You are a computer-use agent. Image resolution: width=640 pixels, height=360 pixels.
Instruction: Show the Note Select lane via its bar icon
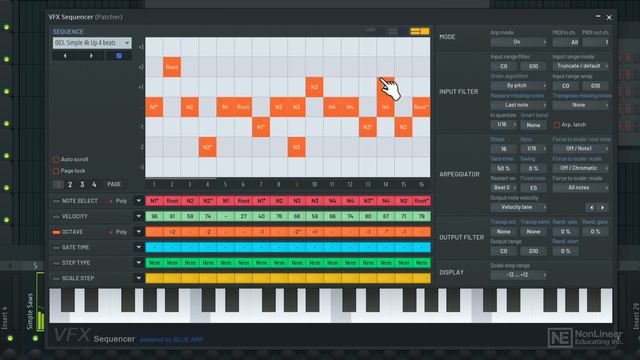coord(56,201)
